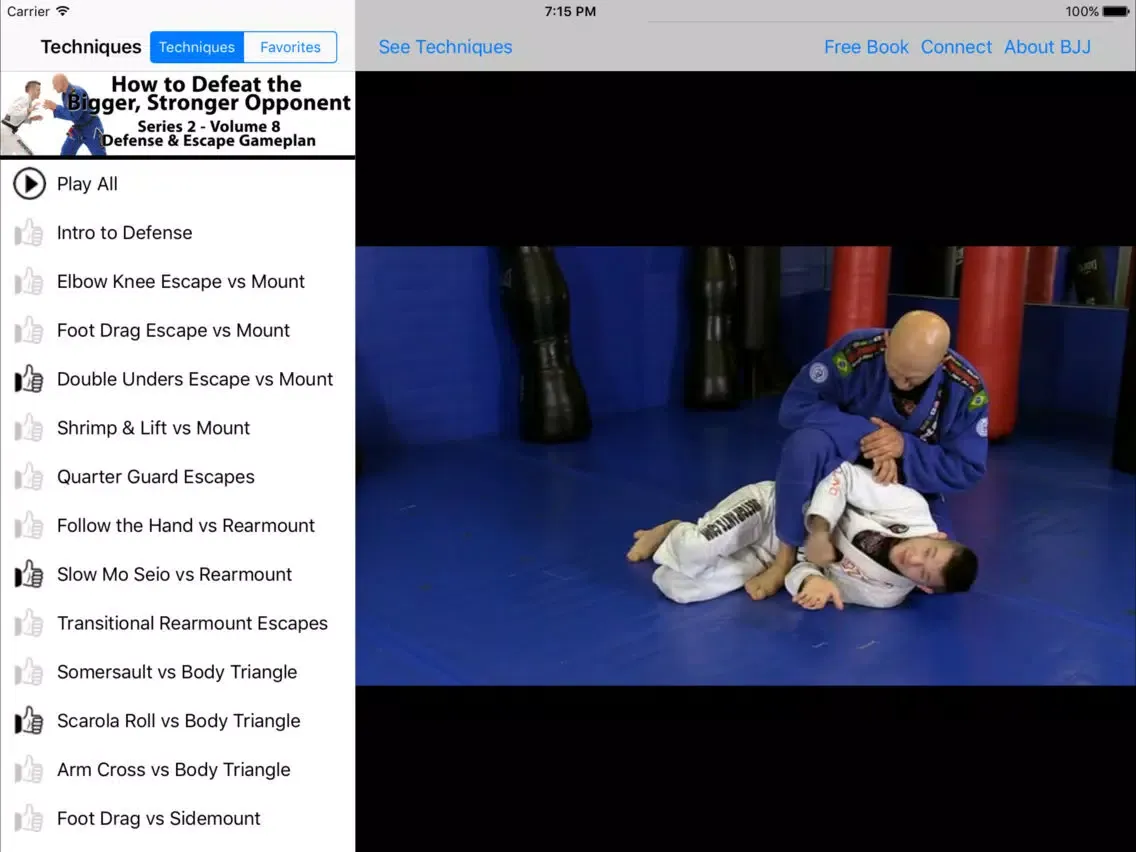
Task: Play Transitional Rearmount Escapes
Action: coord(192,623)
